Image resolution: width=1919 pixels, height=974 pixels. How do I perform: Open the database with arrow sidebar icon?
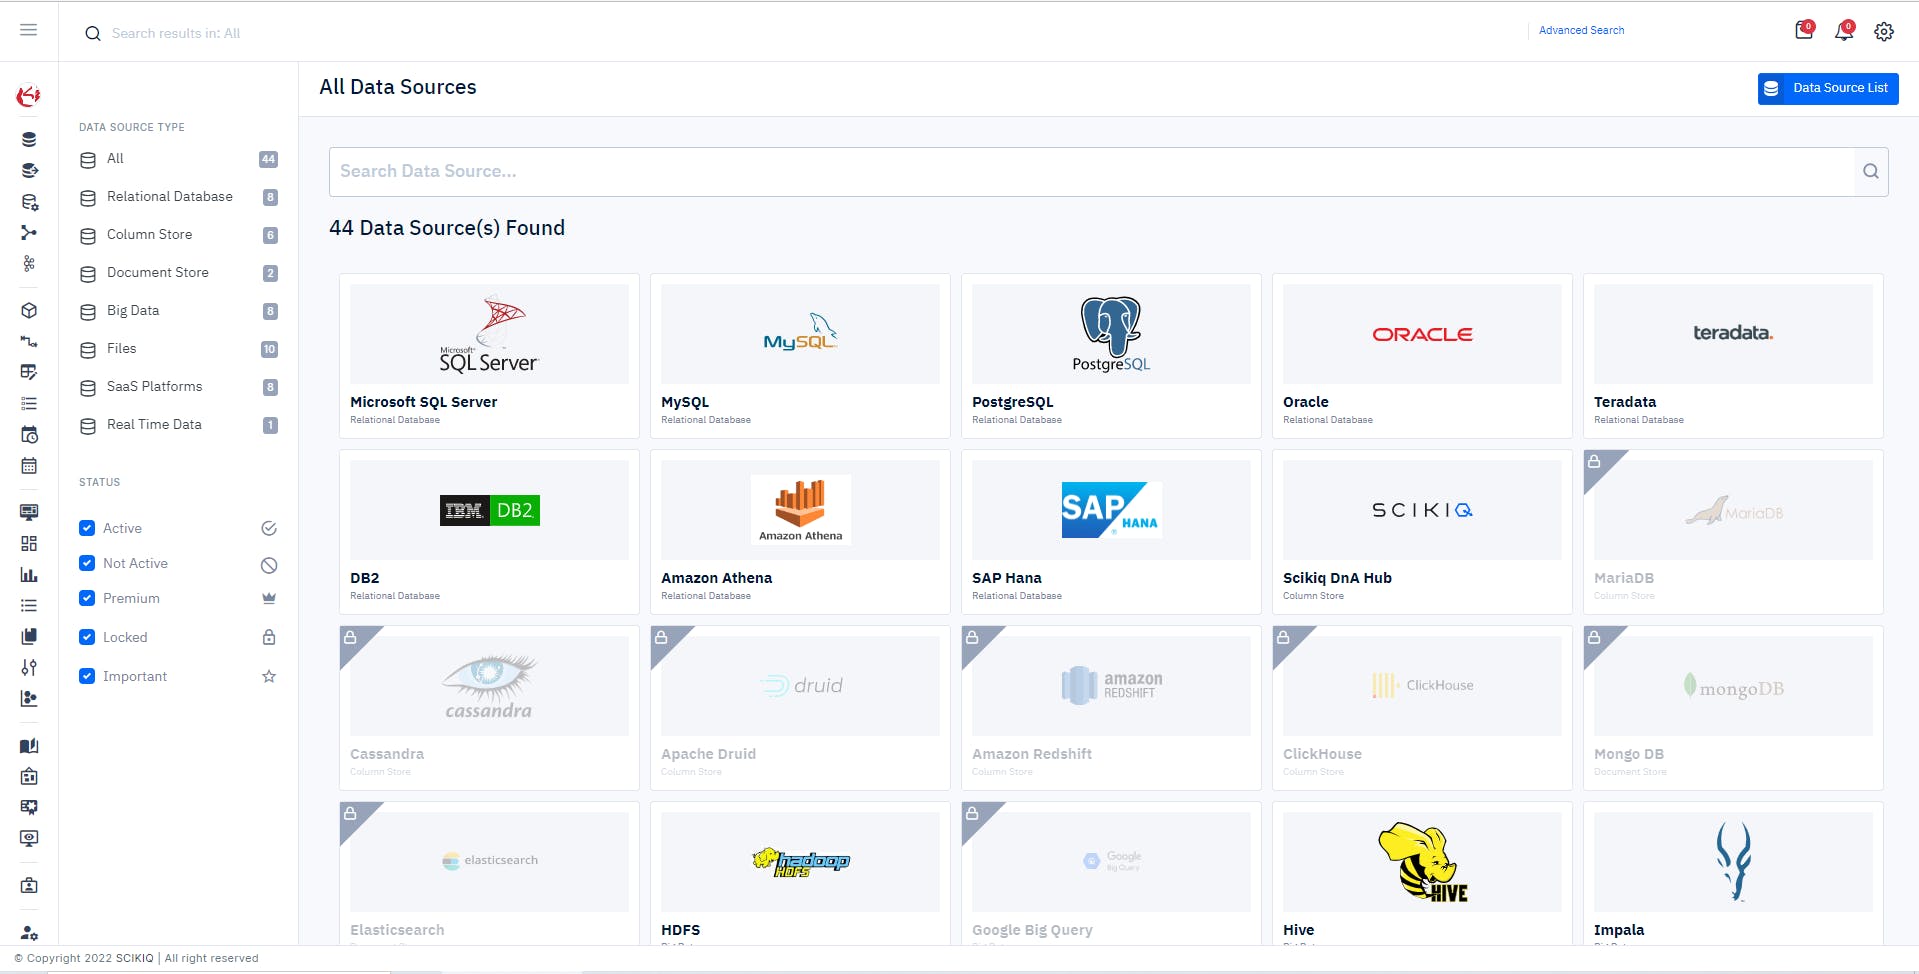pos(29,170)
